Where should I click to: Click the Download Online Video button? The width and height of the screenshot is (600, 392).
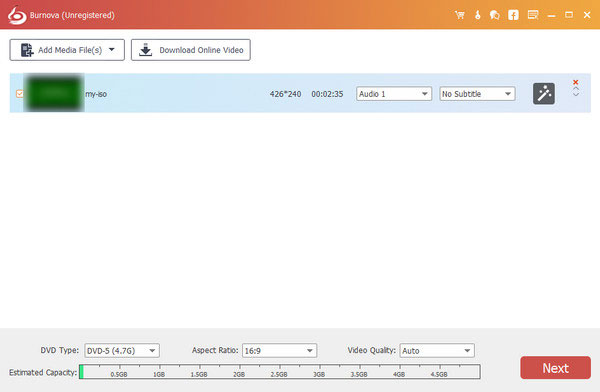(x=191, y=50)
